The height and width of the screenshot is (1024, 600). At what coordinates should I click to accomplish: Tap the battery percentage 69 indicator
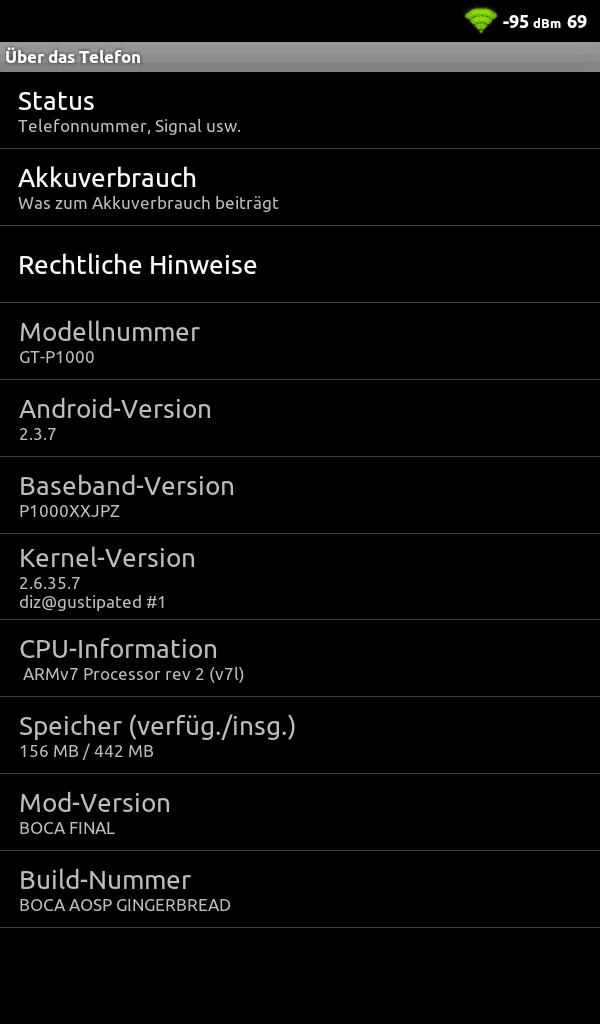click(x=576, y=22)
